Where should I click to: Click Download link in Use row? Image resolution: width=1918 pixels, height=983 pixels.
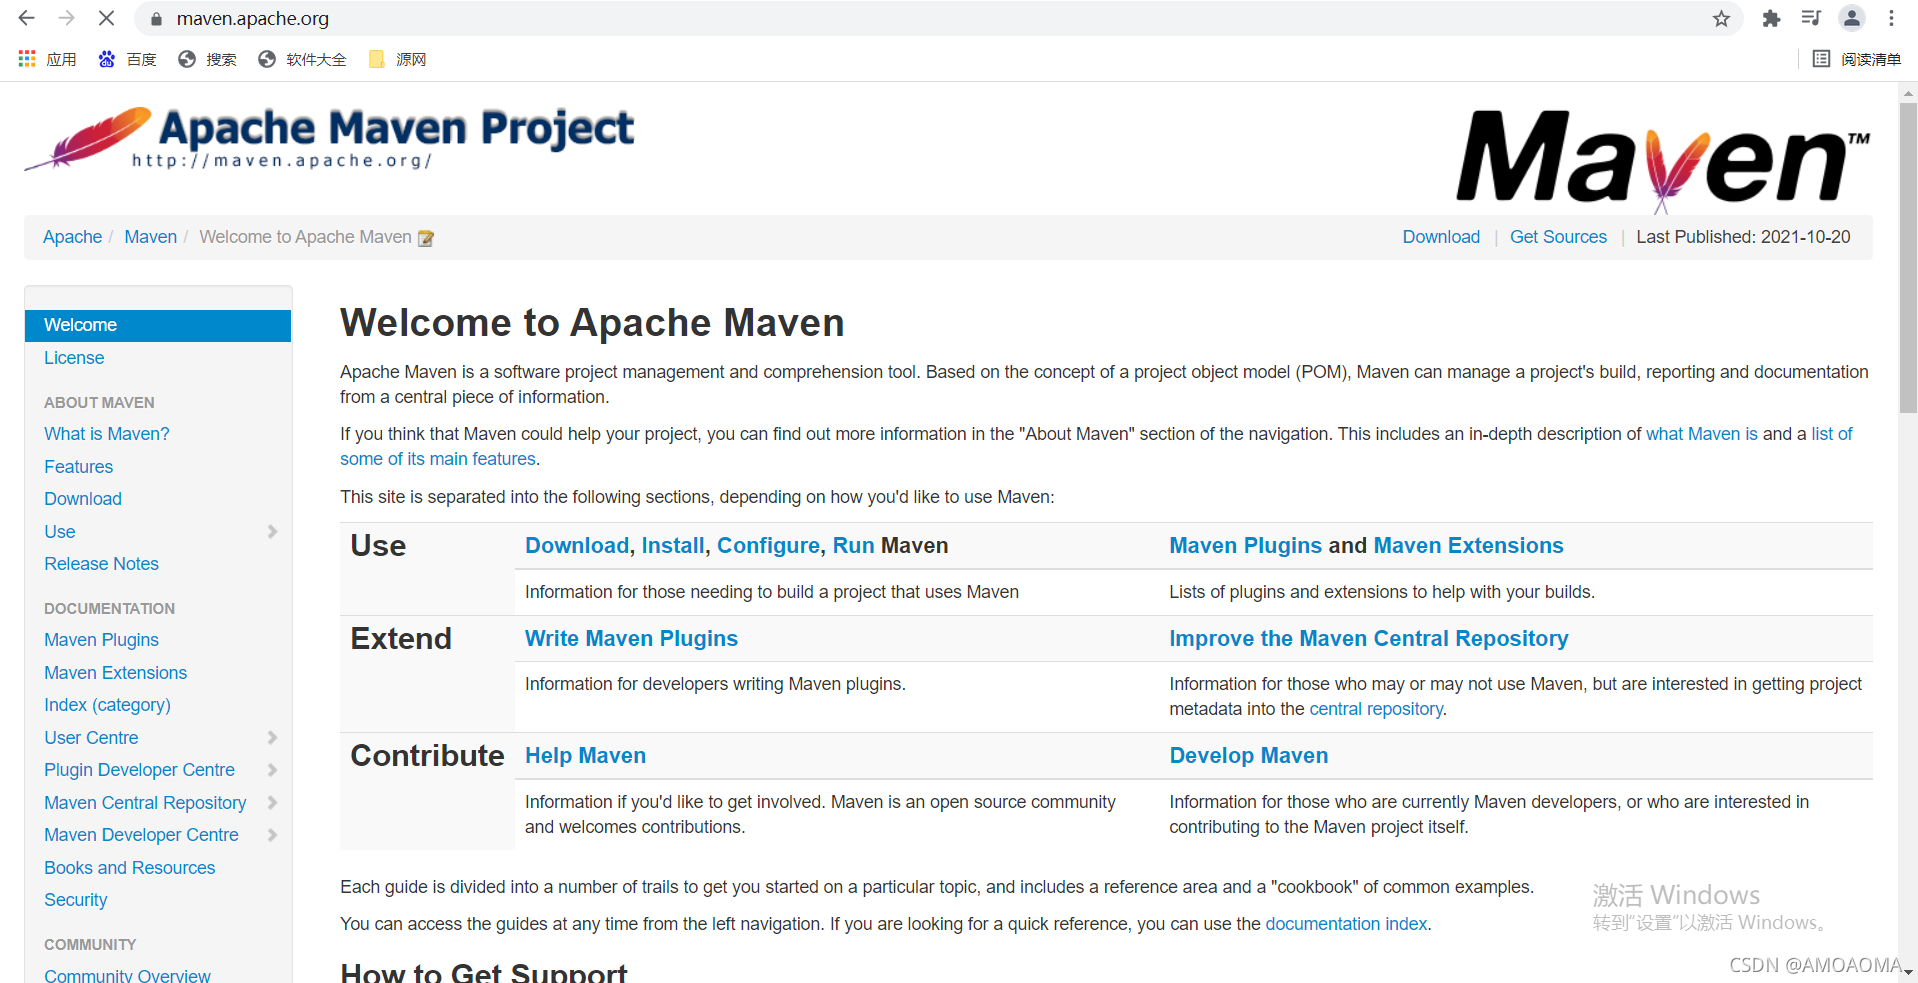(x=577, y=546)
